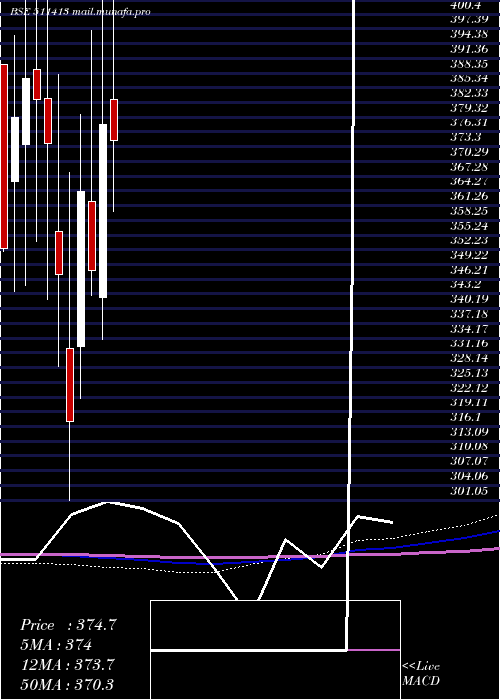Click the 361.26 price axis label
The width and height of the screenshot is (500, 700).
468,196
